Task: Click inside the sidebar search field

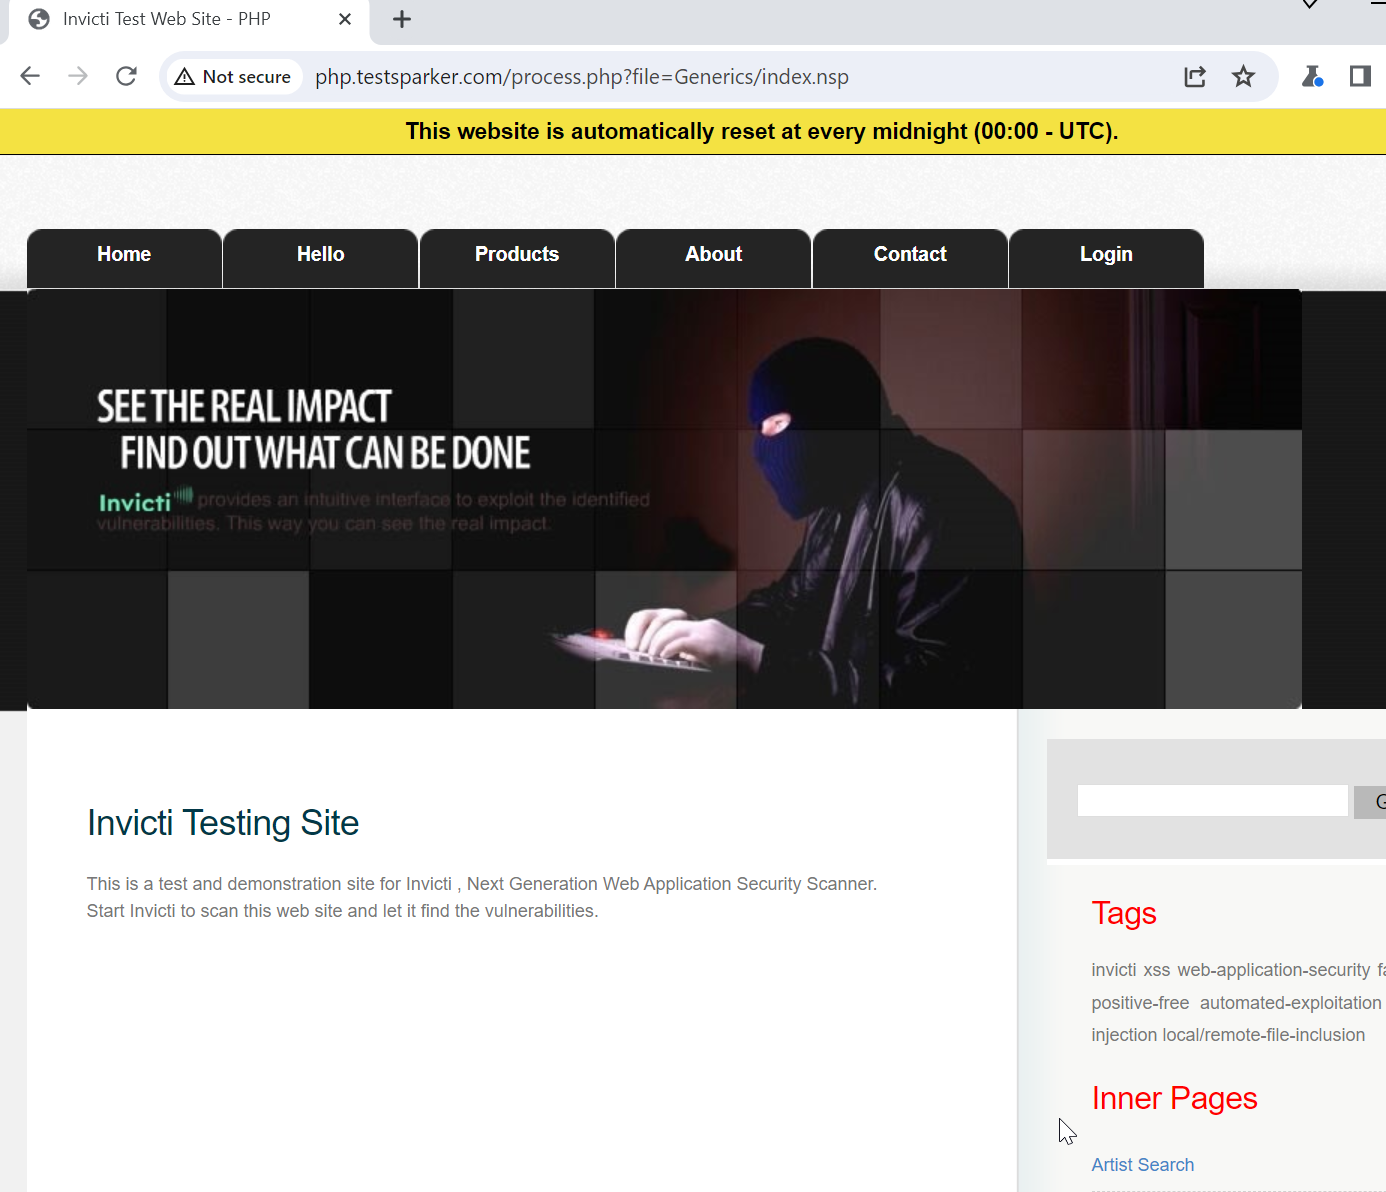Action: point(1211,800)
